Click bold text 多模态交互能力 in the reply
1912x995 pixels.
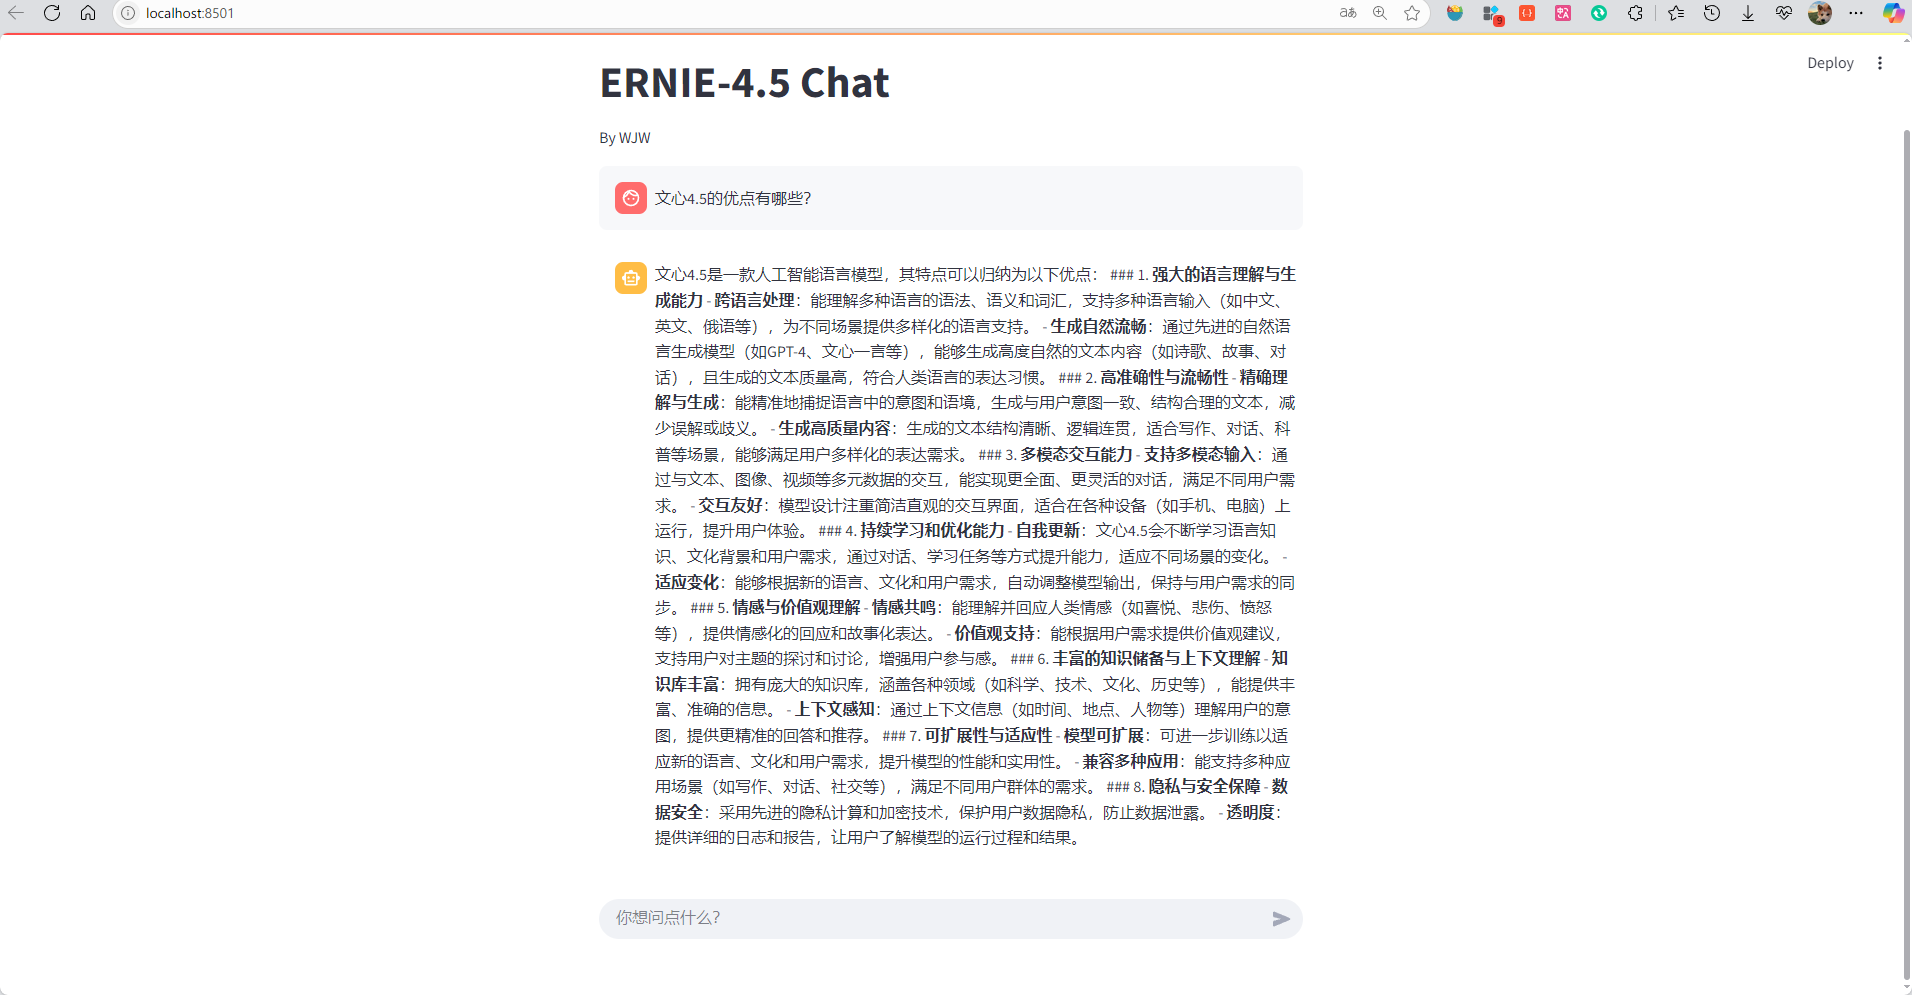click(x=1076, y=455)
